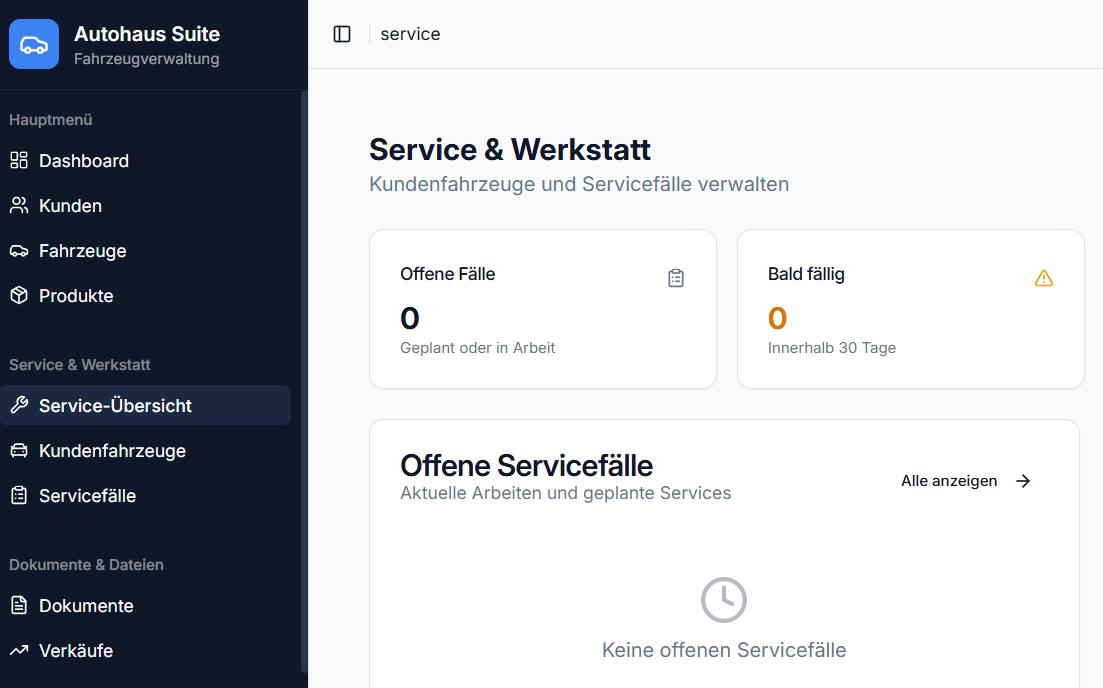Screen dimensions: 1103x688
Task: Toggle the sidebar with the panel icon
Action: coord(342,33)
